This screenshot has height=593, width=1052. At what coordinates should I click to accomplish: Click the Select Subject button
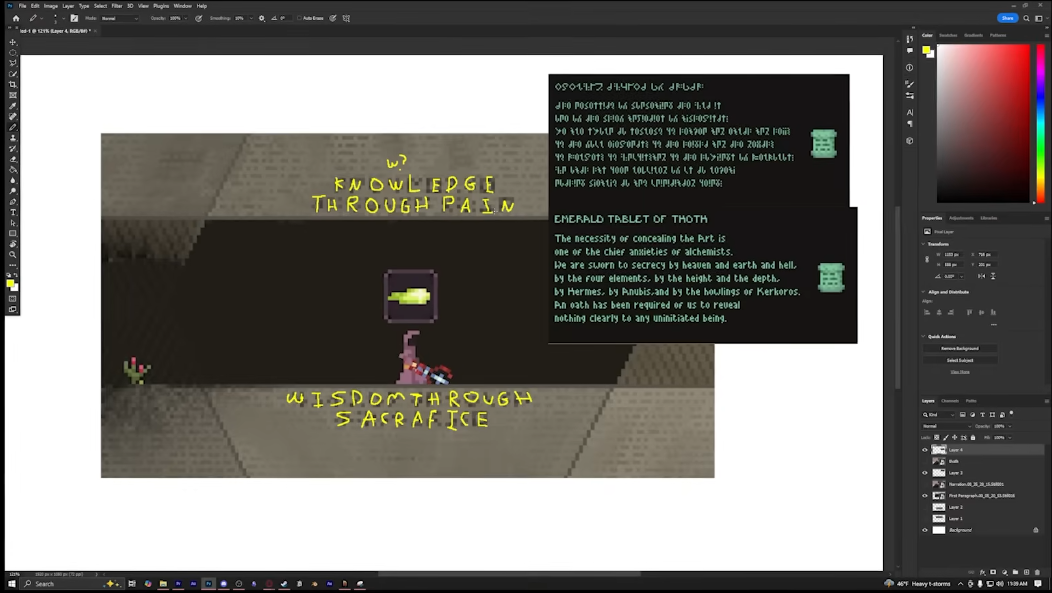coord(959,360)
